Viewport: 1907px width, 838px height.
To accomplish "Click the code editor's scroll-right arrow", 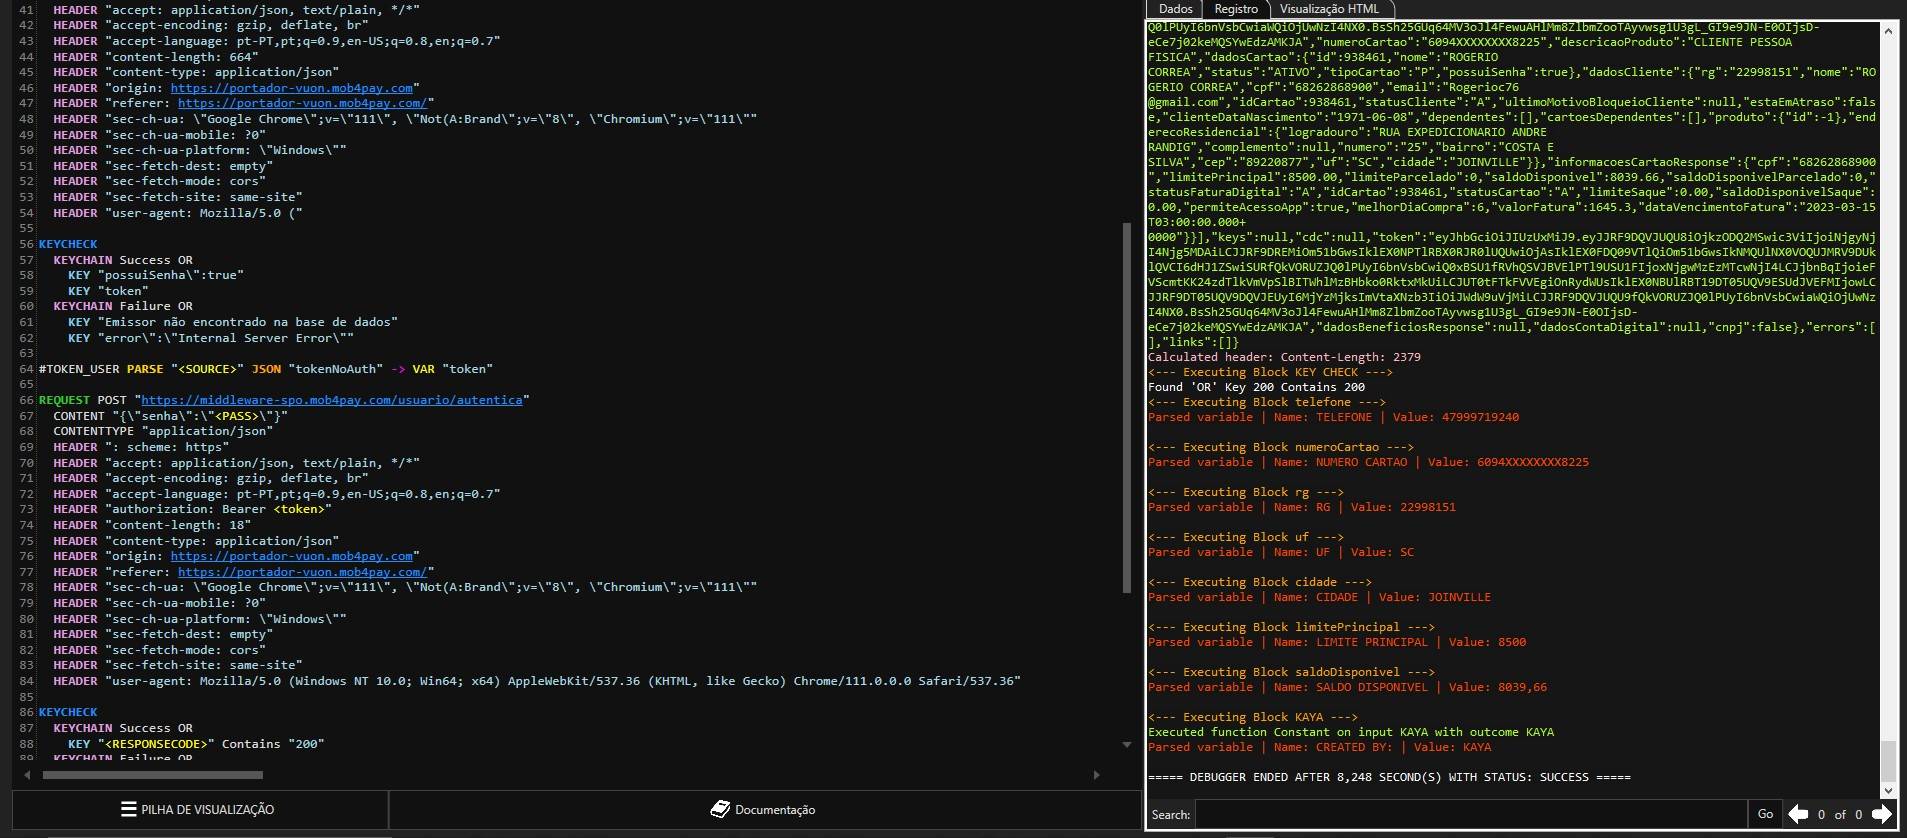I will click(x=1096, y=775).
